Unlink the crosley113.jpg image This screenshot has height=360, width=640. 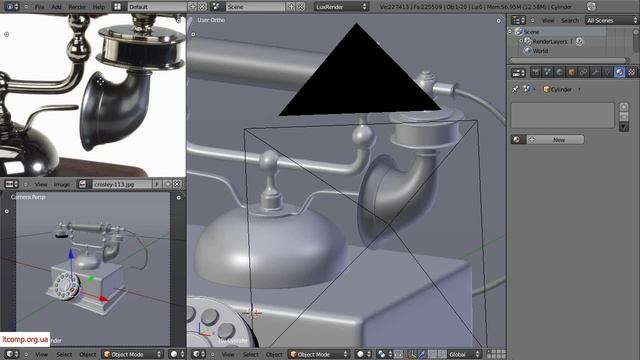177,184
